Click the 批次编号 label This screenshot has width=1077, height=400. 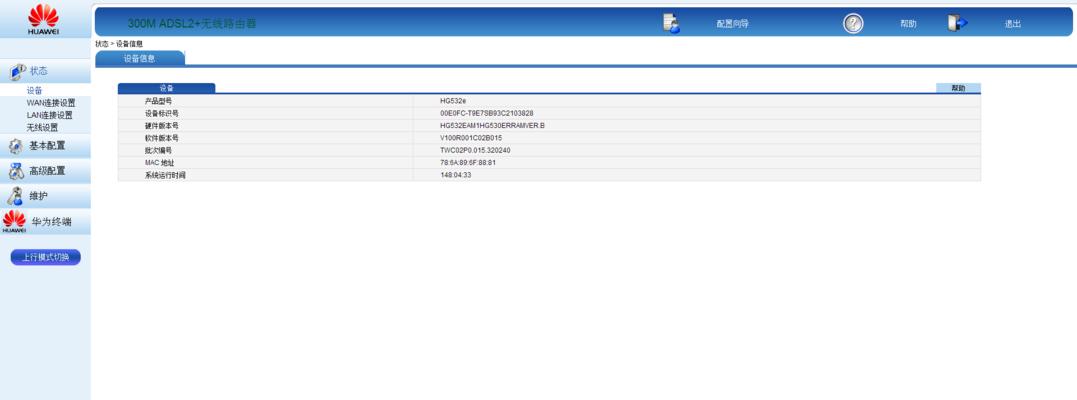coord(158,151)
